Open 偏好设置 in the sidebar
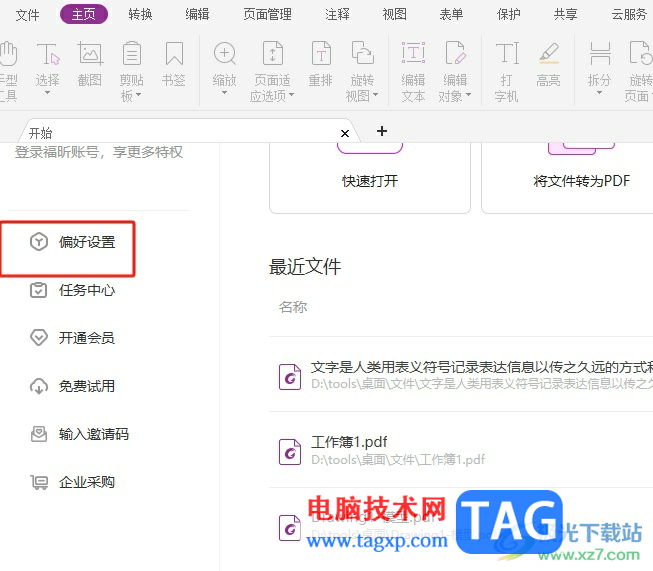The height and width of the screenshot is (571, 653). coord(87,242)
